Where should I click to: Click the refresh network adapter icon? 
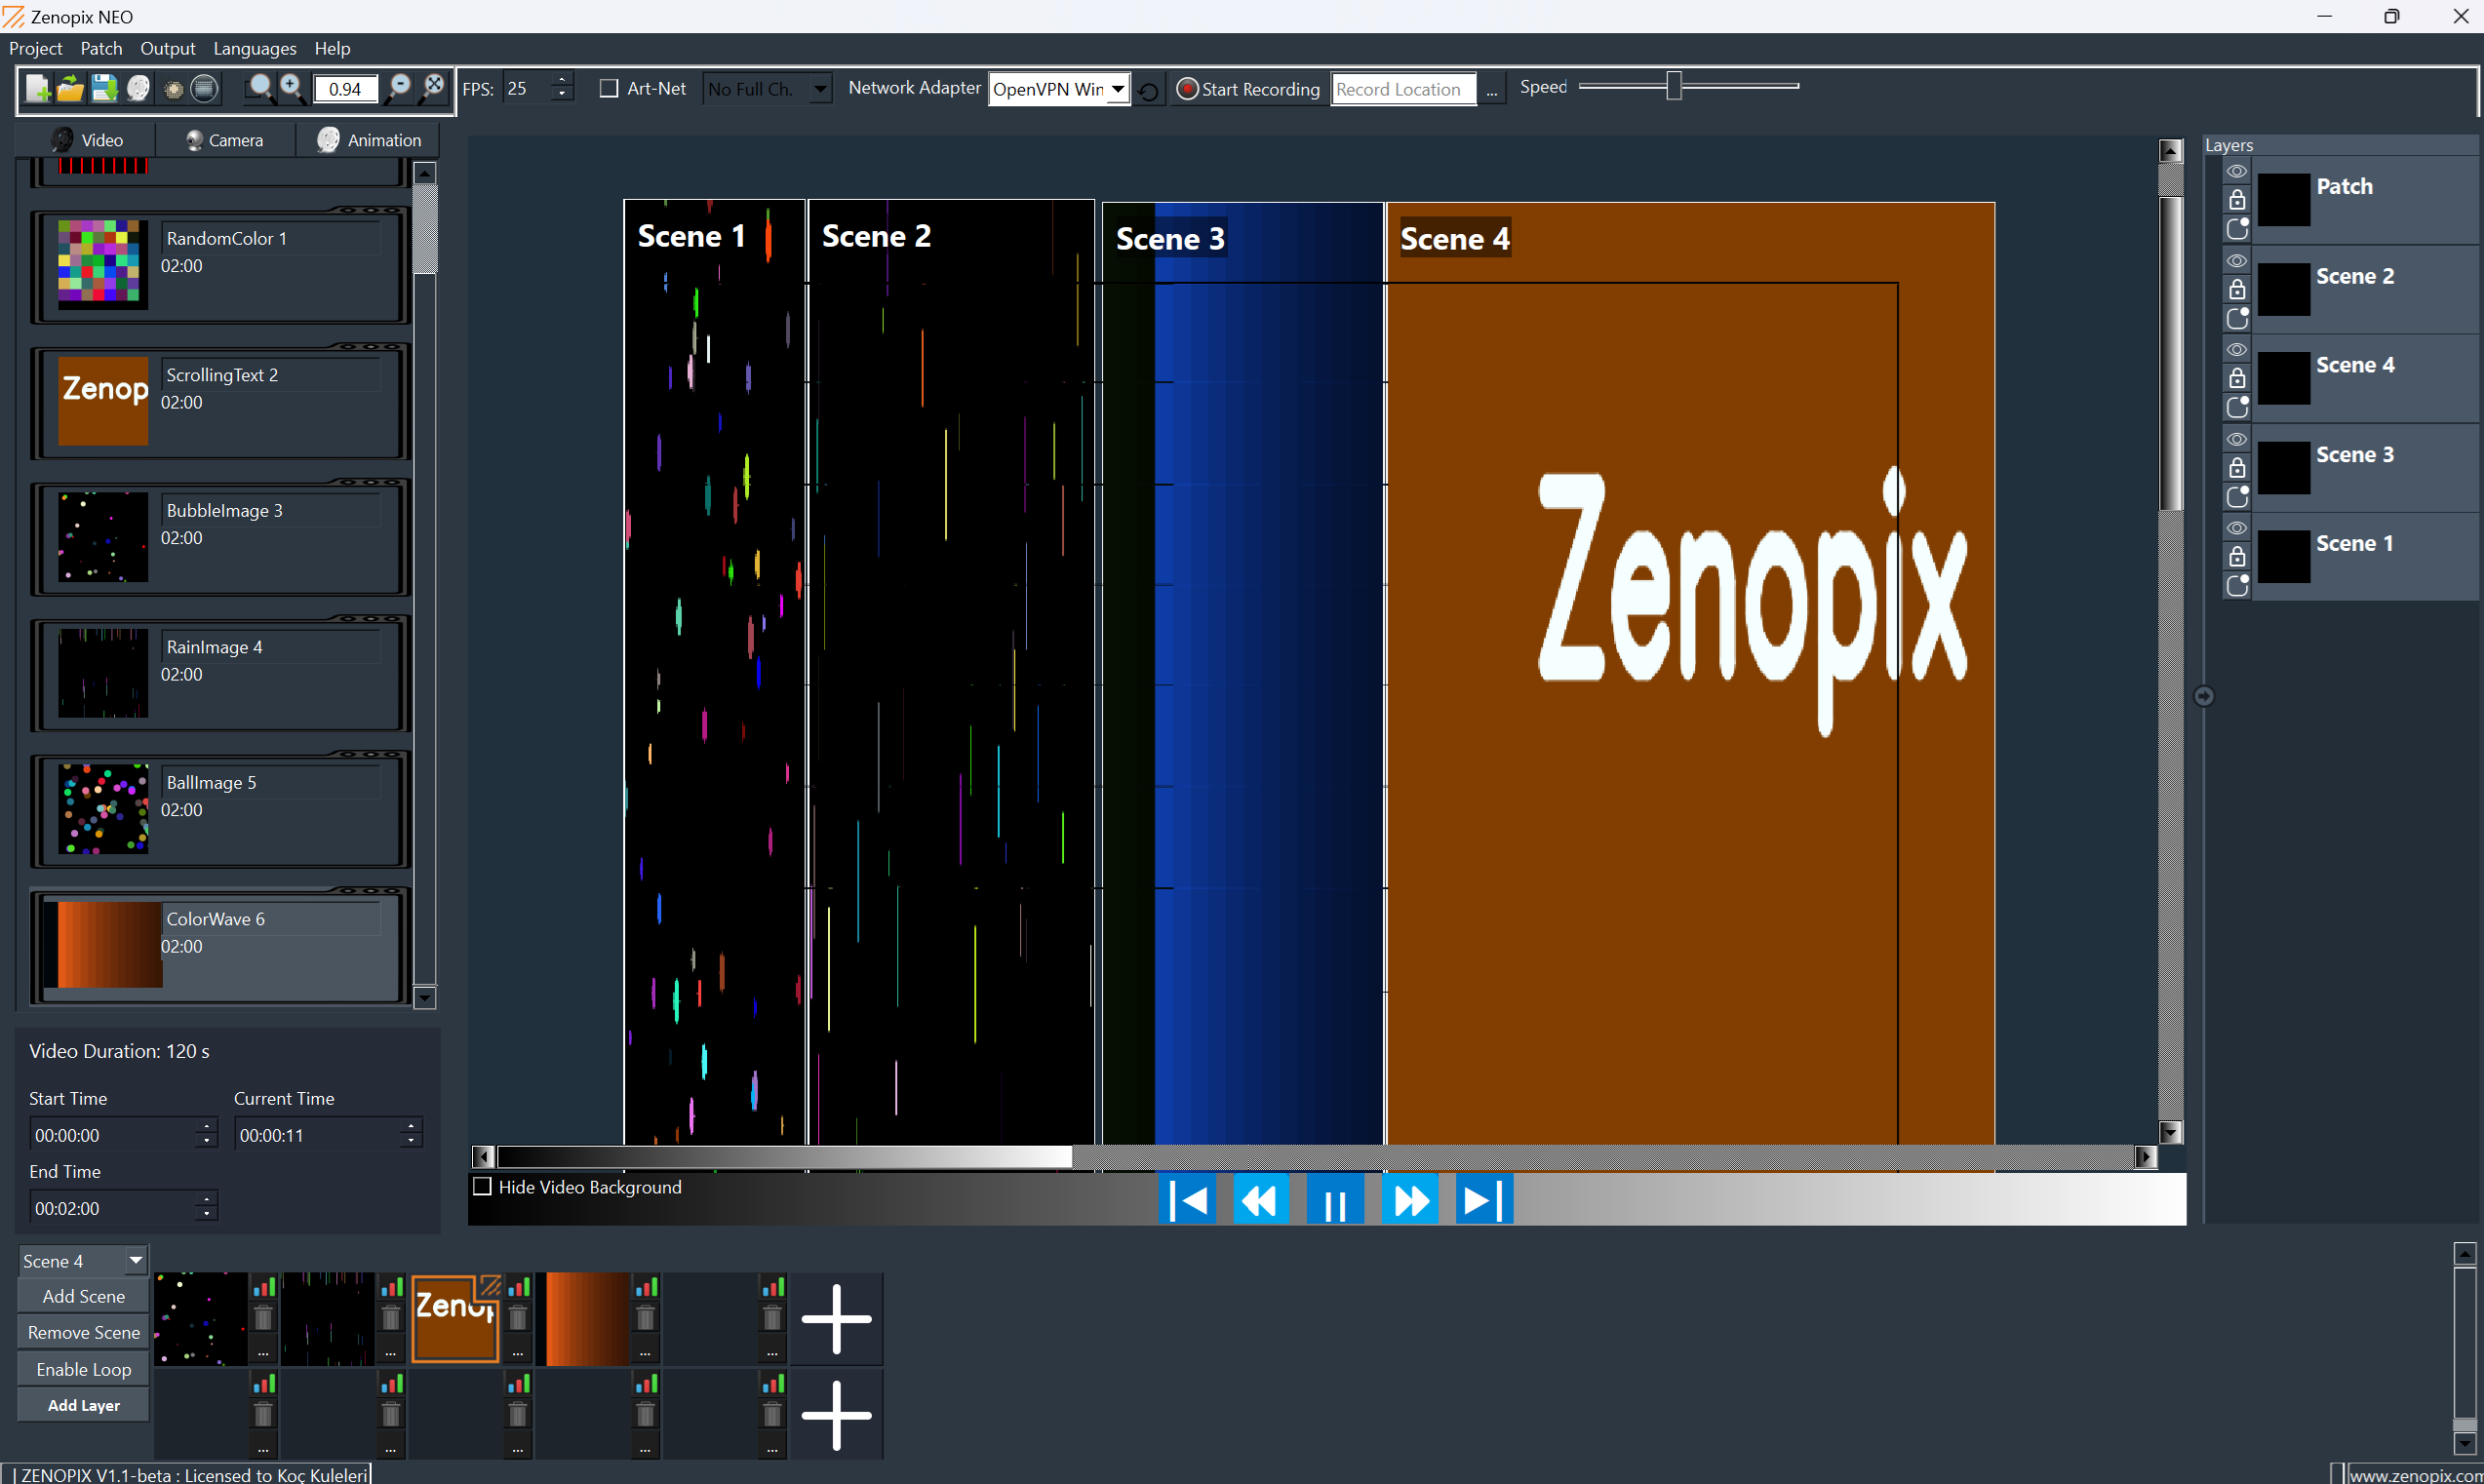tap(1148, 91)
